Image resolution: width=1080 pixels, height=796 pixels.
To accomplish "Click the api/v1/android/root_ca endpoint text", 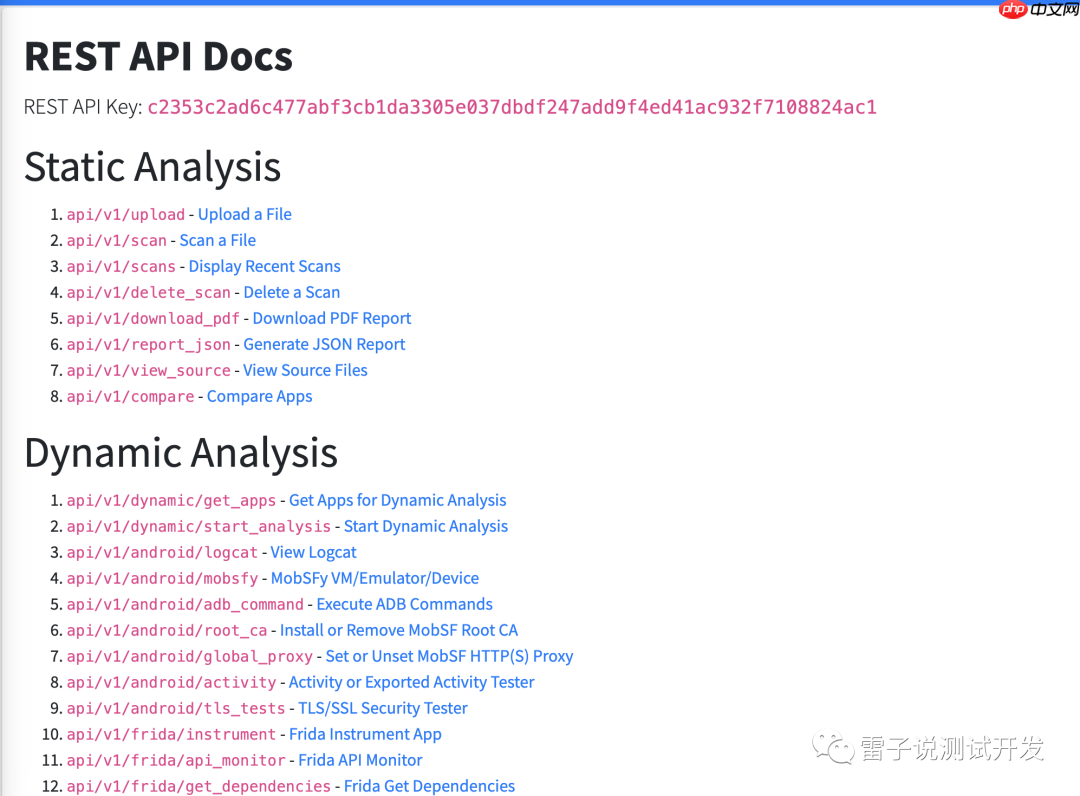I will coord(167,631).
